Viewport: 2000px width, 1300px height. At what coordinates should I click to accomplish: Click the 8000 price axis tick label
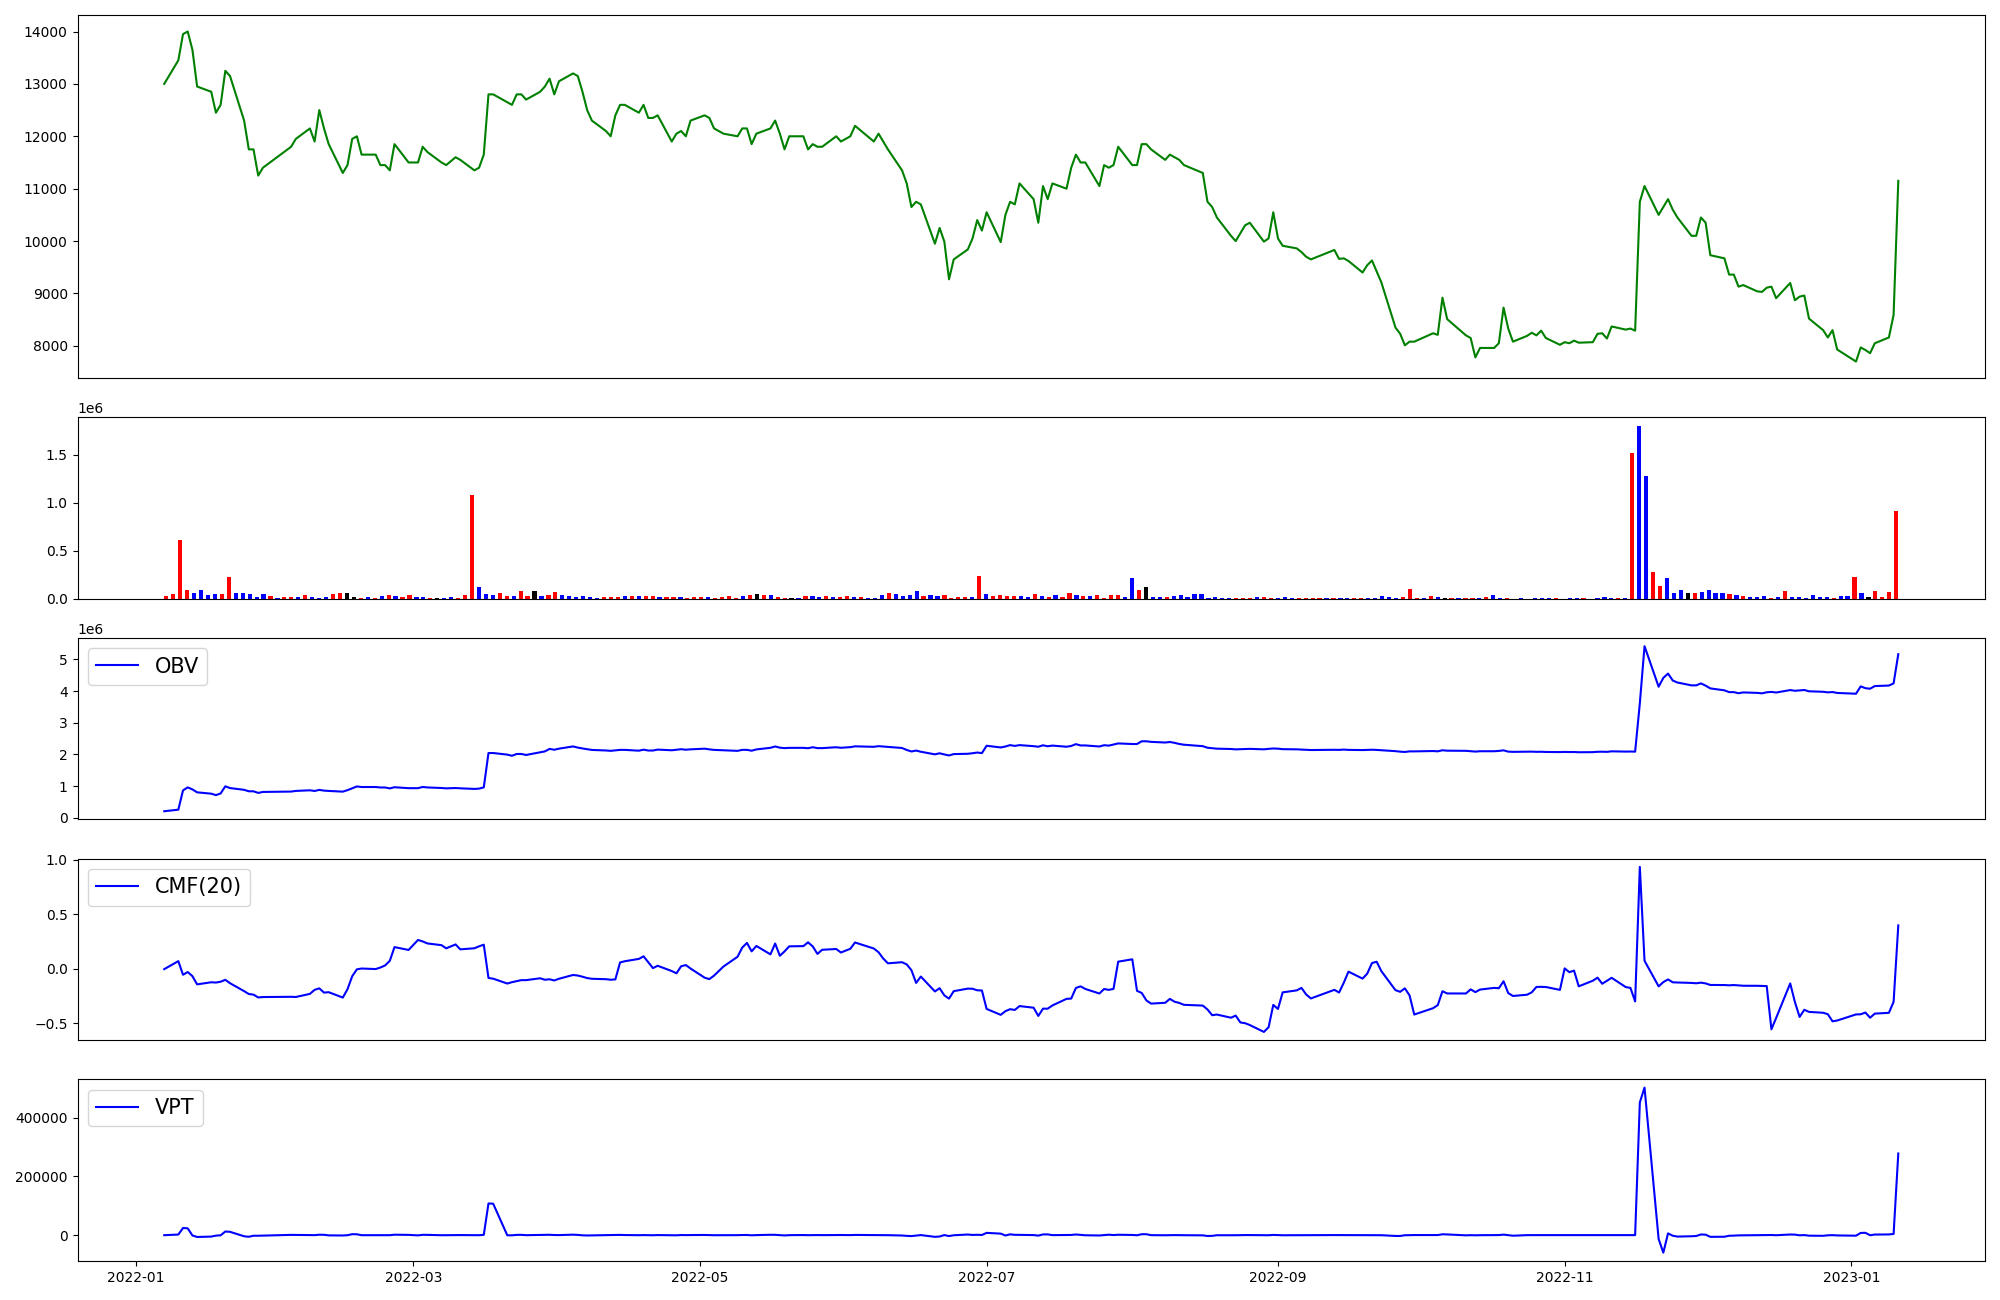pyautogui.click(x=48, y=347)
